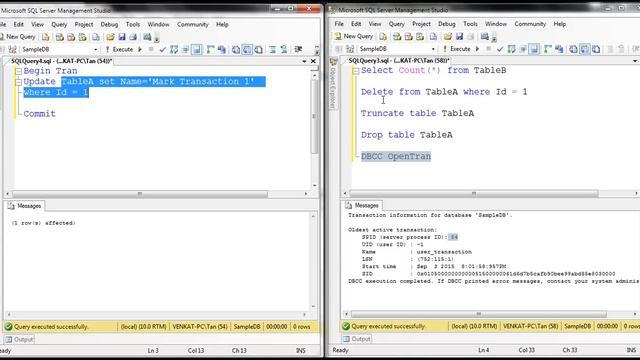Image resolution: width=640 pixels, height=360 pixels.
Task: Click Execute in SQLQuery4 window
Action: click(x=119, y=49)
